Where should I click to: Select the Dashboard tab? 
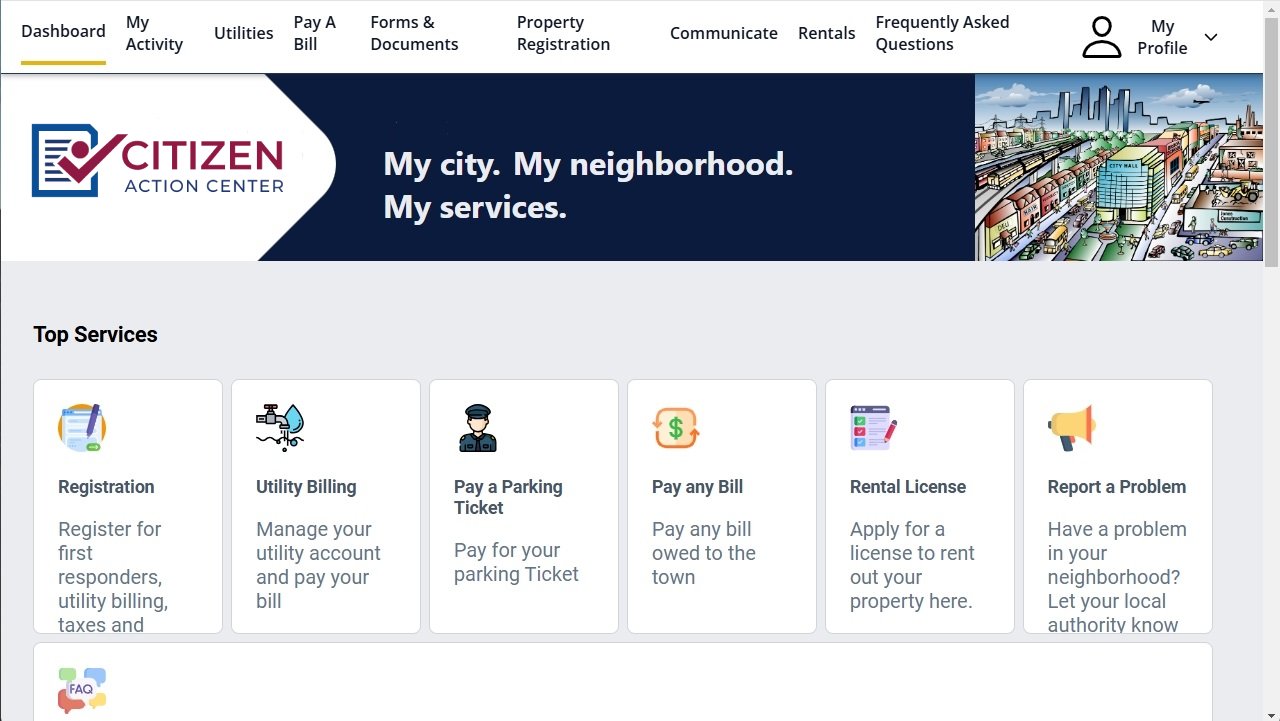click(x=63, y=31)
